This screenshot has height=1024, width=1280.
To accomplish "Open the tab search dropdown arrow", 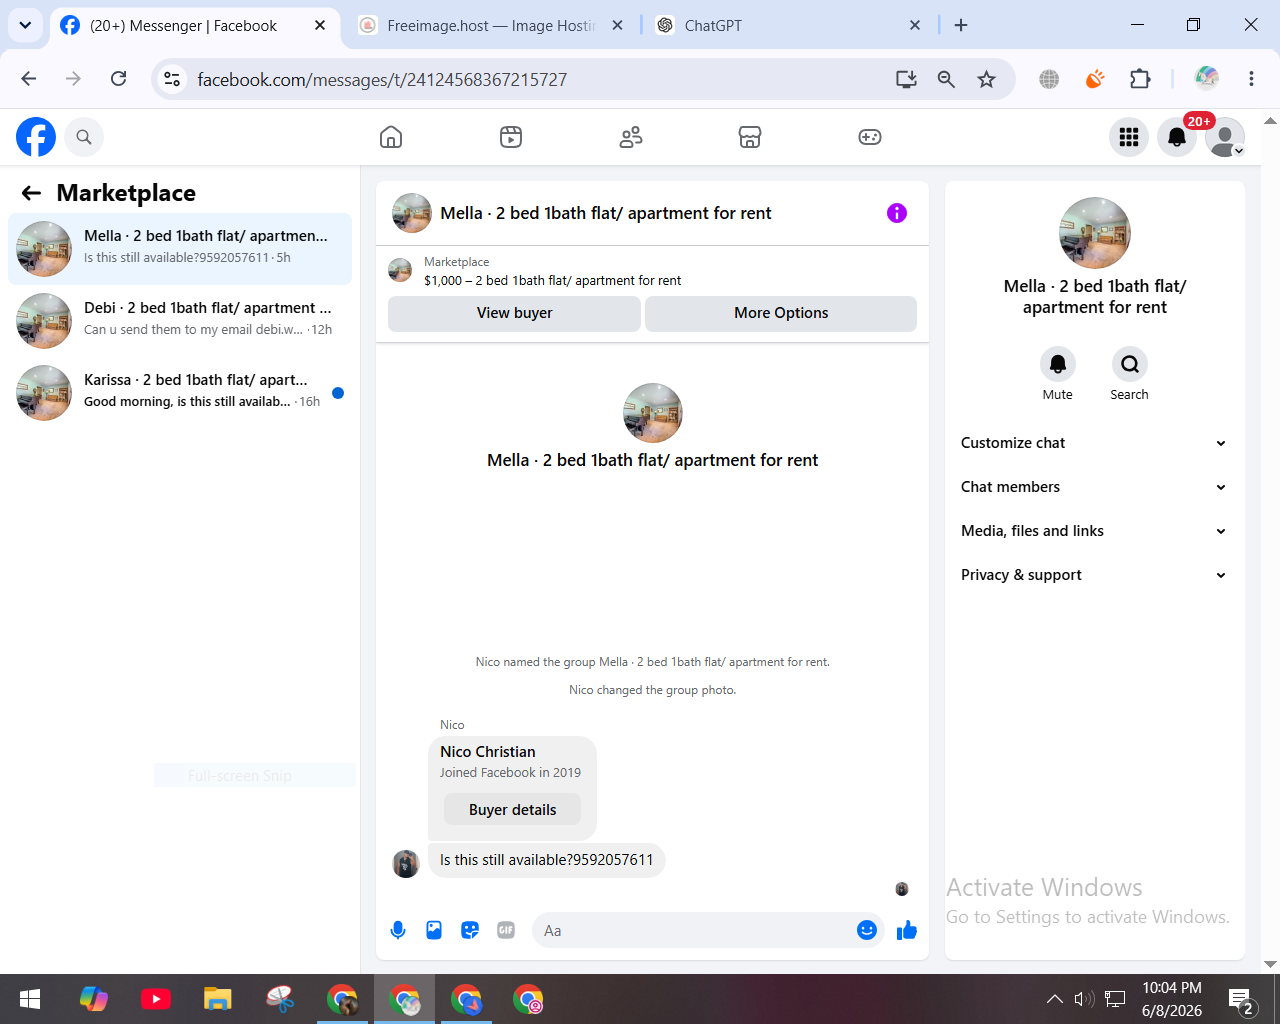I will point(24,25).
